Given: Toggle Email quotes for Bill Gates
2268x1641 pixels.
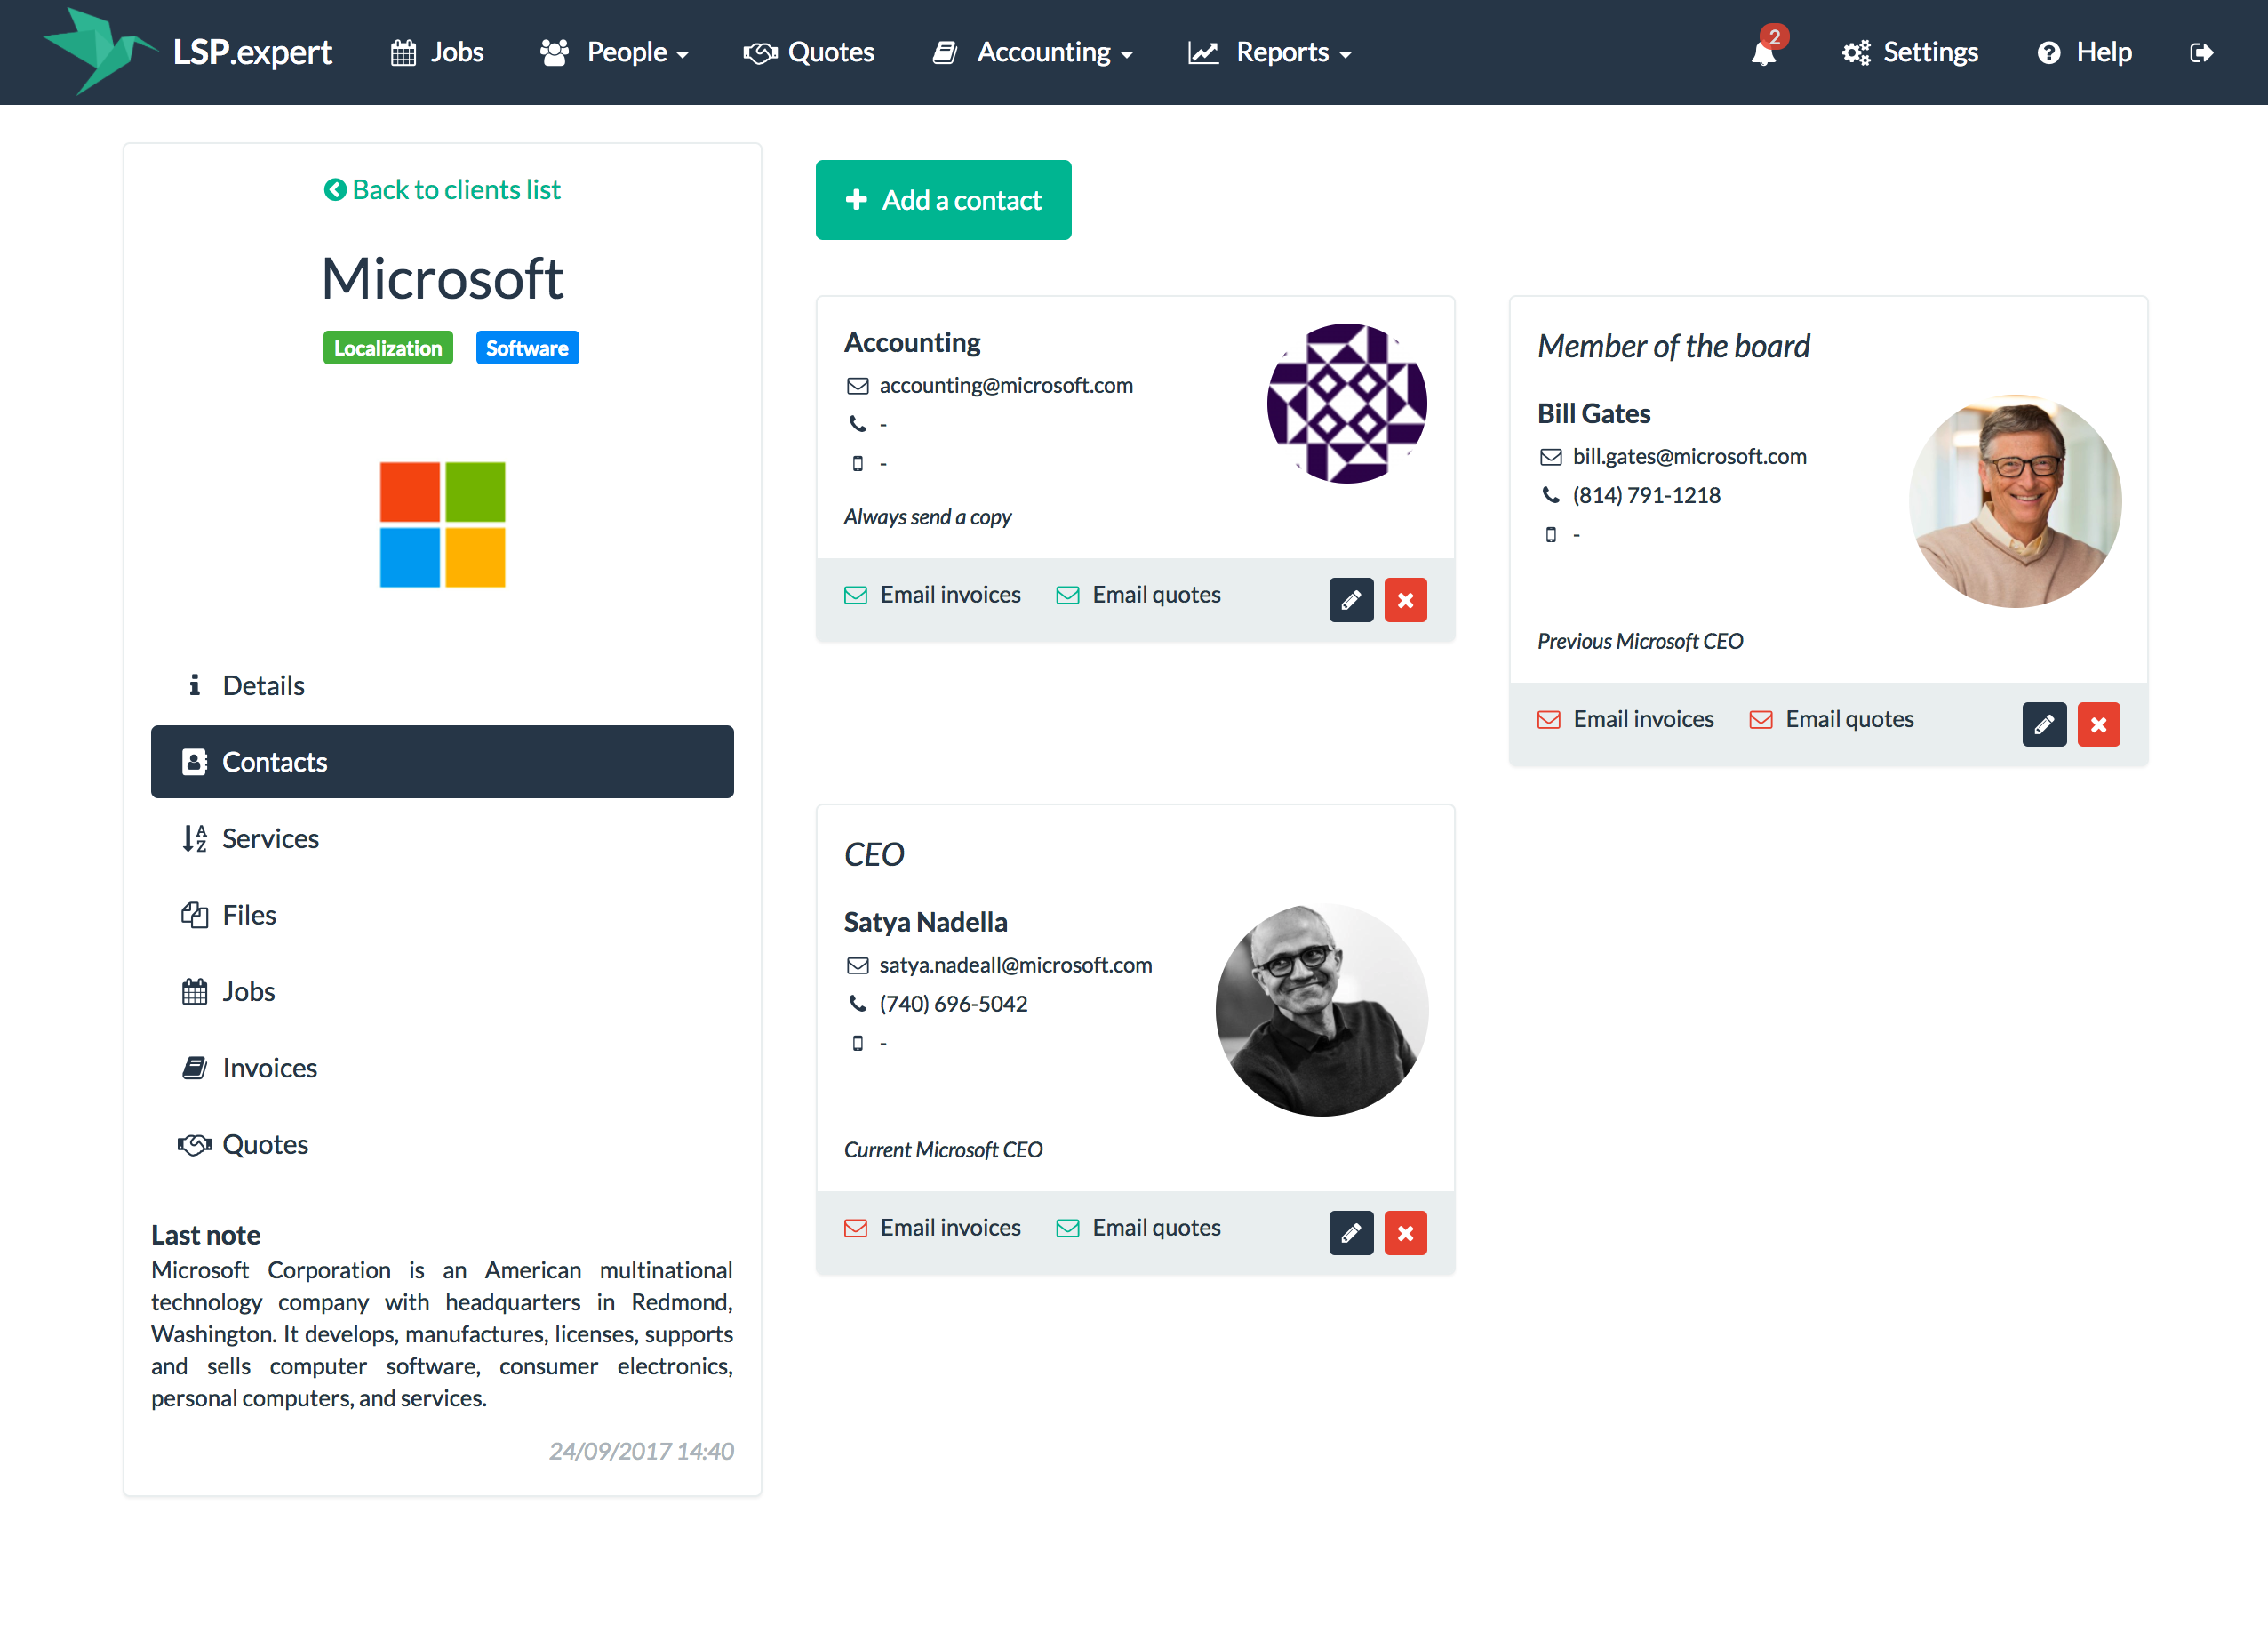Looking at the screenshot, I should (x=1831, y=719).
